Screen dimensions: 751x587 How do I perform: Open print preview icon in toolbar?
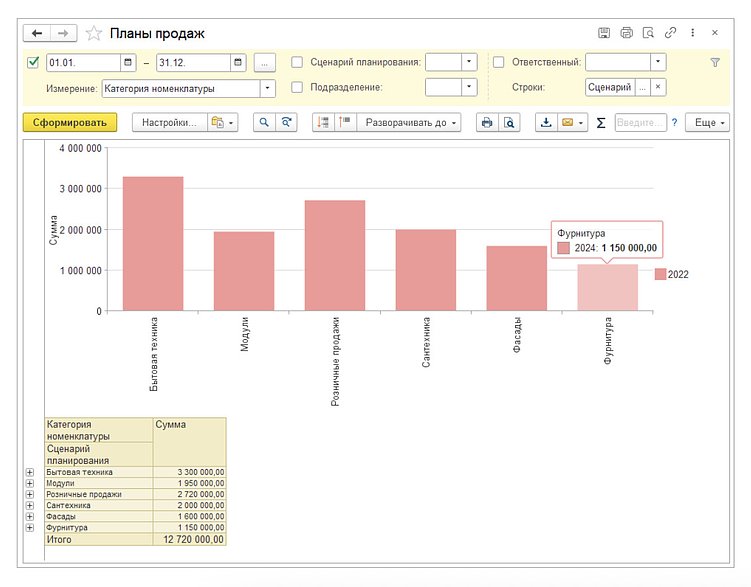[509, 123]
